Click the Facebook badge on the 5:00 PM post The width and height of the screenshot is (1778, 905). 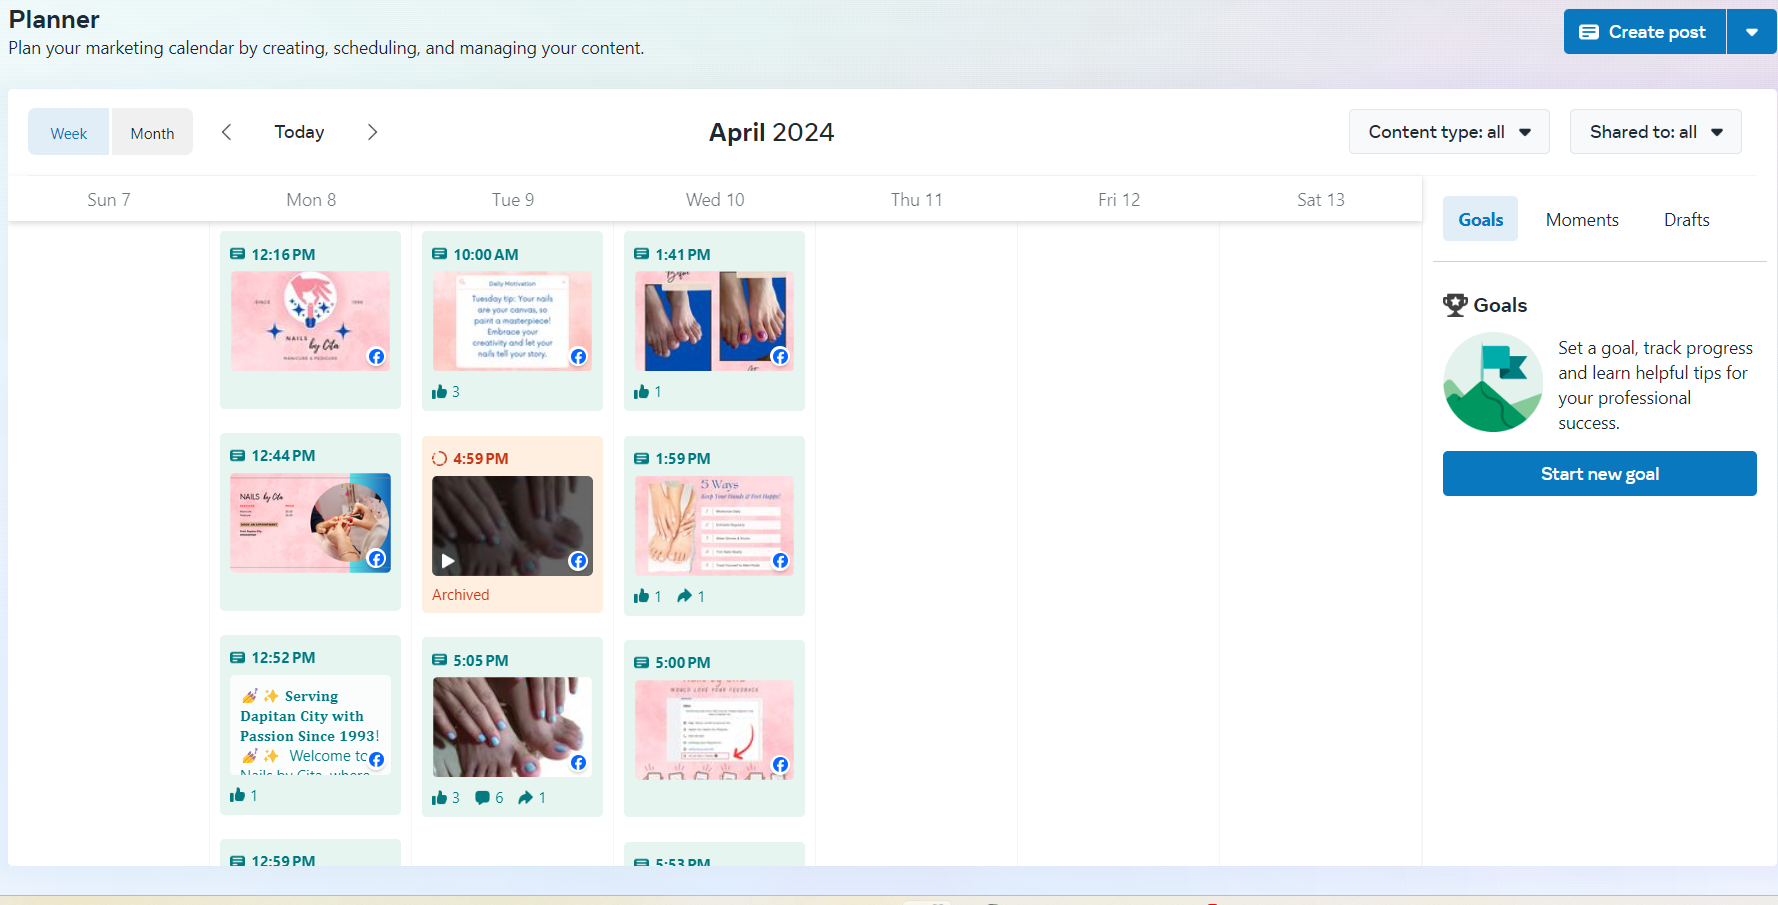(x=780, y=765)
